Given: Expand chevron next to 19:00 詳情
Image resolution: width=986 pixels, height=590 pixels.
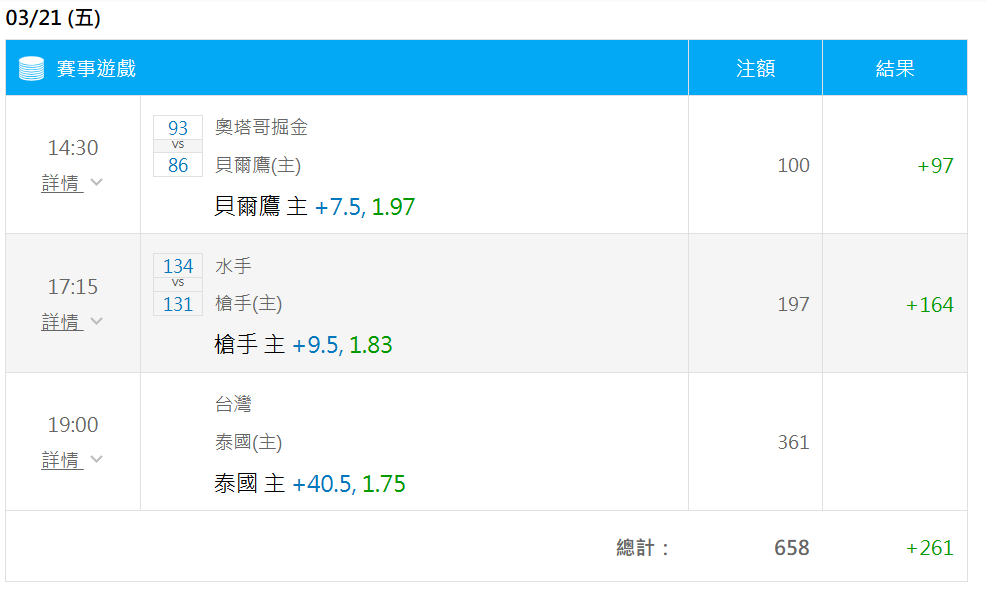Looking at the screenshot, I should (96, 459).
